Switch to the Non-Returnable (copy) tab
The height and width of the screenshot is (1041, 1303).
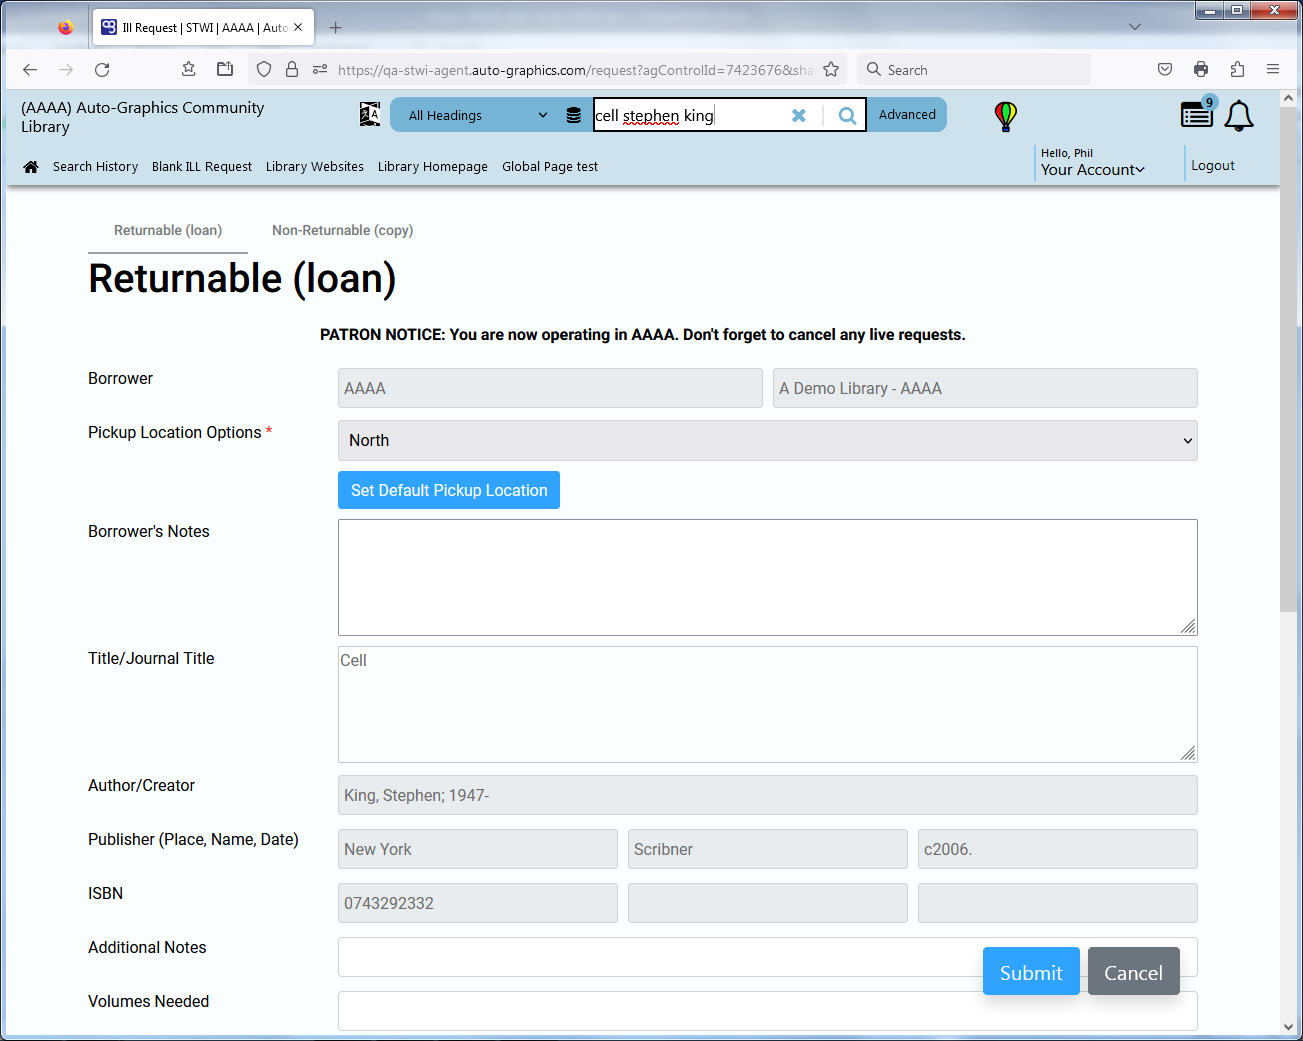pos(342,230)
